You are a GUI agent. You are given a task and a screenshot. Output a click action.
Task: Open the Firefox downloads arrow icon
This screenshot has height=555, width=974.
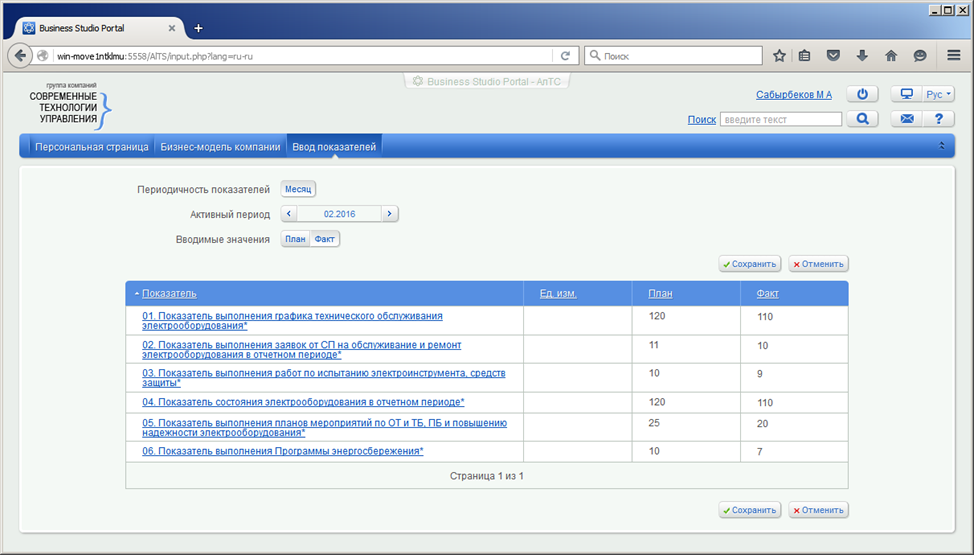coord(862,56)
